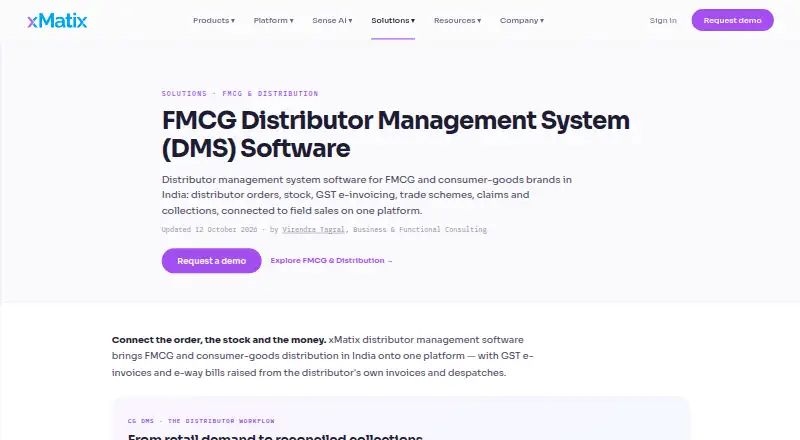Image resolution: width=800 pixels, height=440 pixels.
Task: Click the Solutions · FMCG & Distribution breadcrumb
Action: (x=240, y=93)
